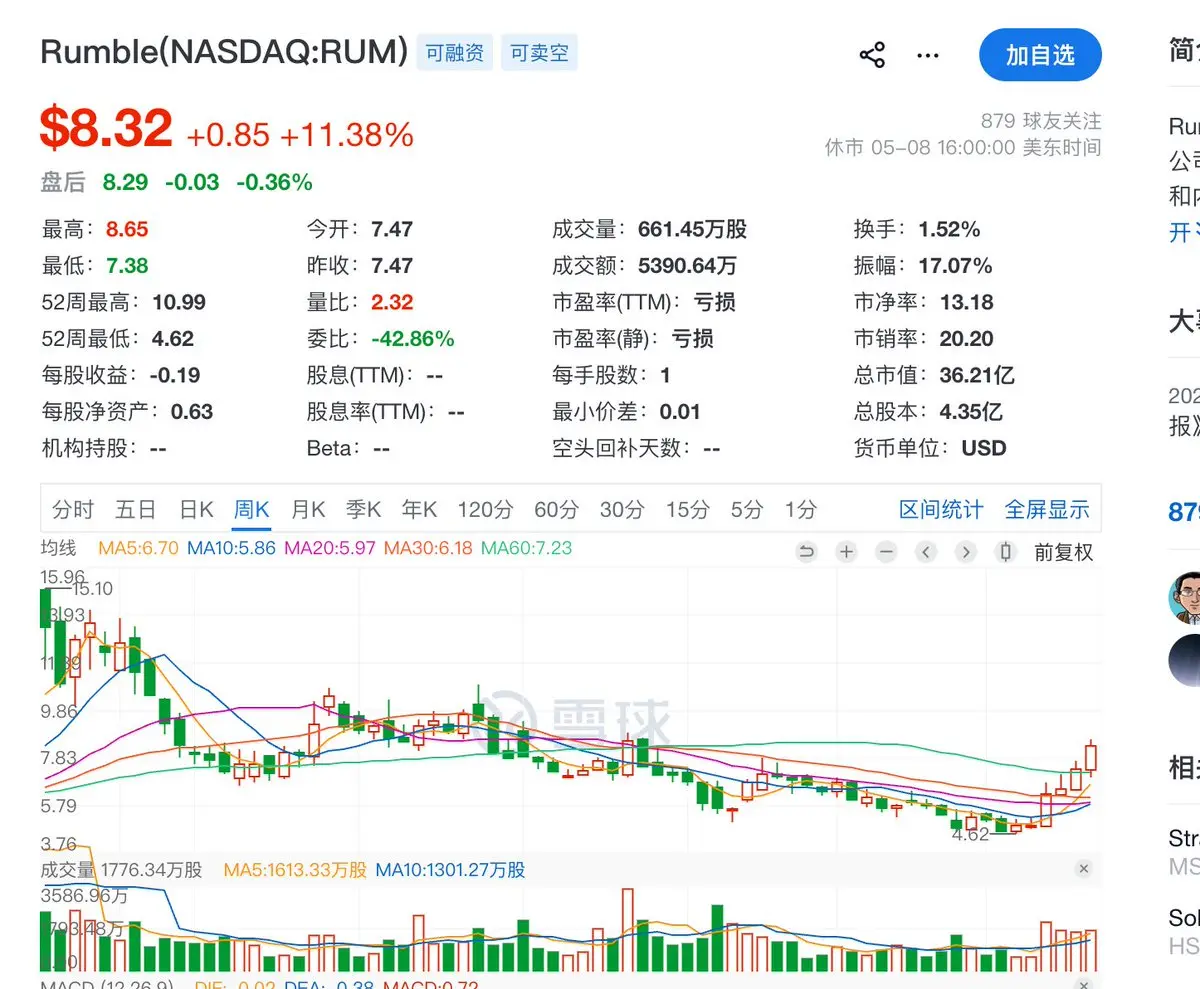Click the volume MA10:1301.27万股 label
Screen dimensions: 1200x989
point(450,870)
